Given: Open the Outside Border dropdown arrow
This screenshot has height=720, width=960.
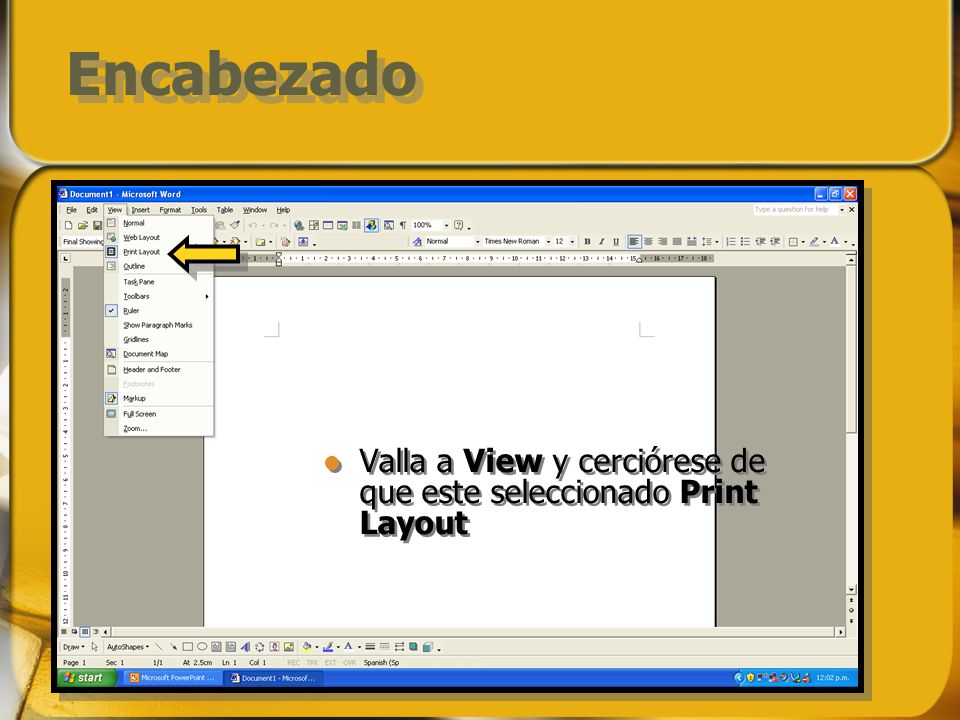Looking at the screenshot, I should [x=803, y=242].
